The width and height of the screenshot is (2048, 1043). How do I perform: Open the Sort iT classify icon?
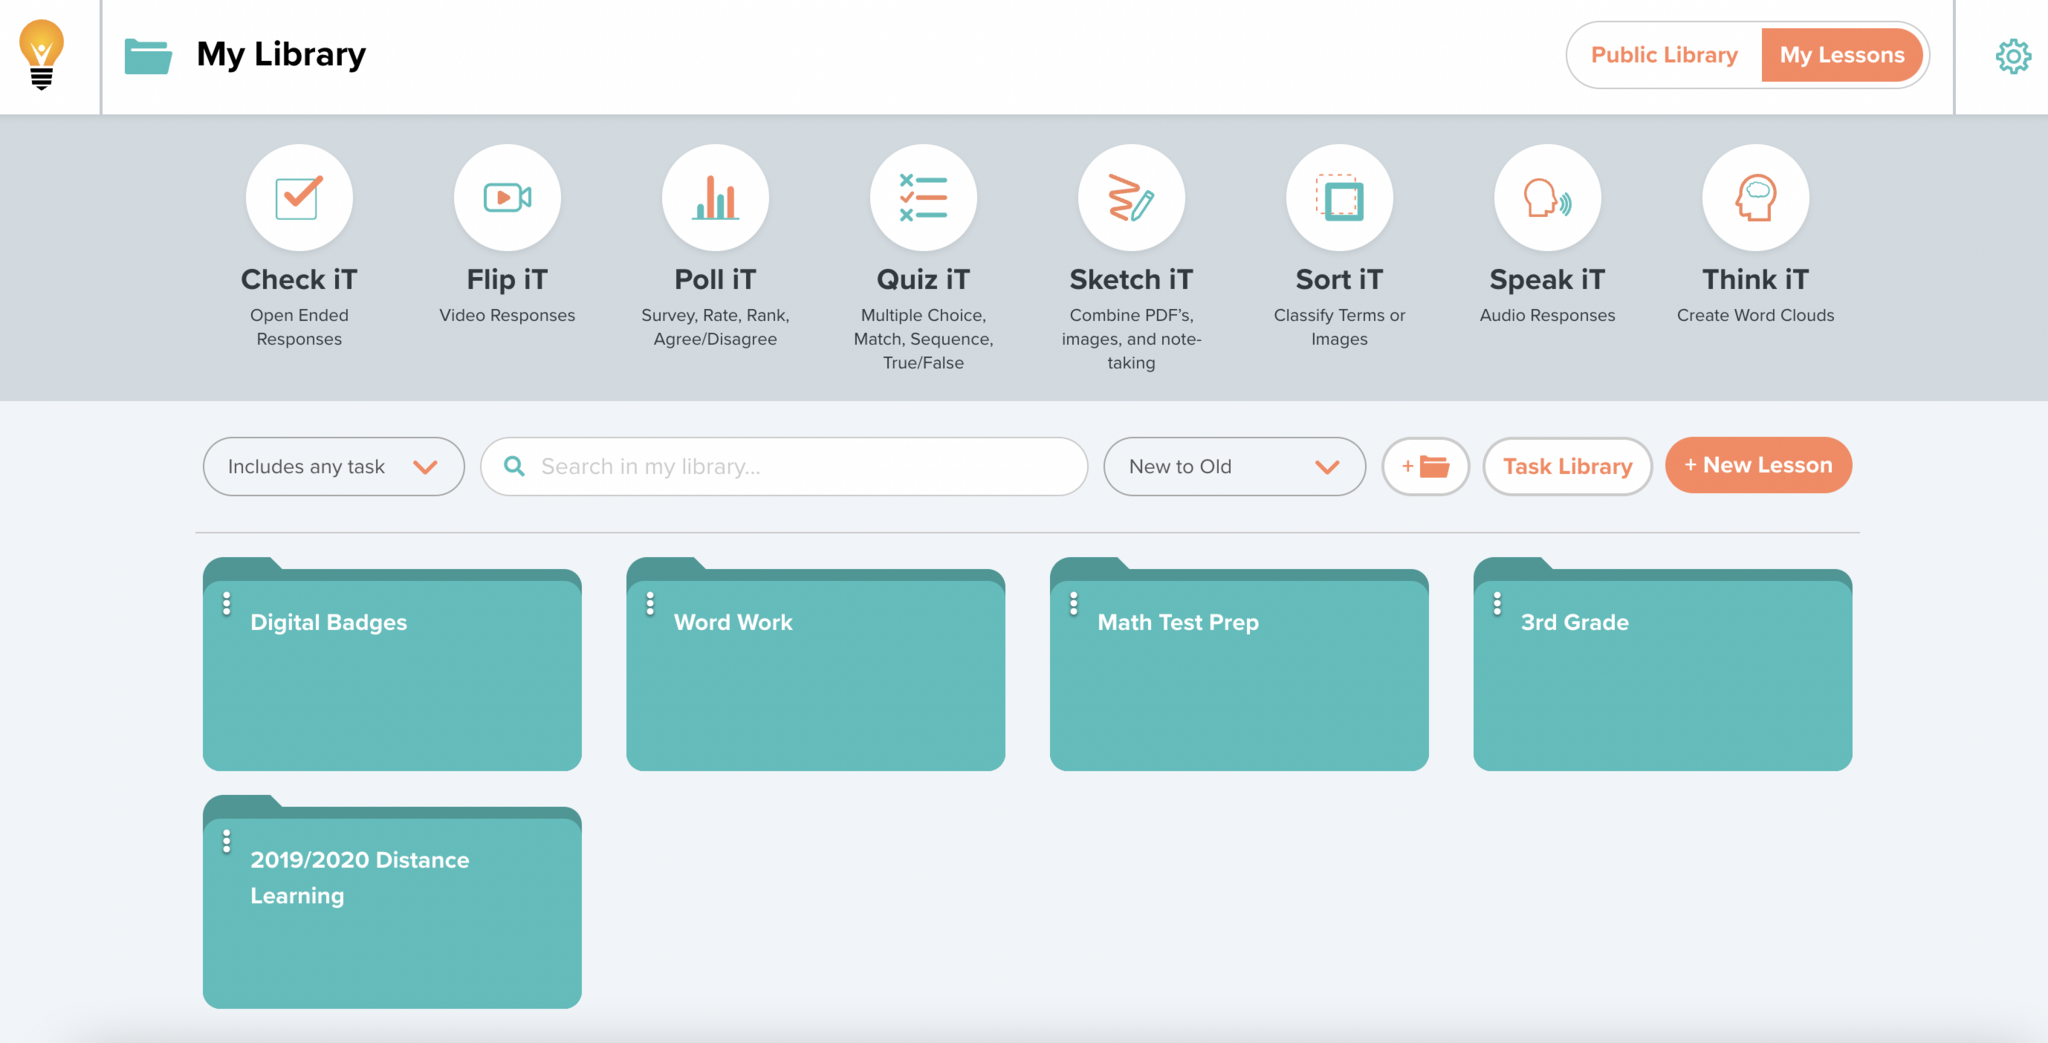[1339, 197]
